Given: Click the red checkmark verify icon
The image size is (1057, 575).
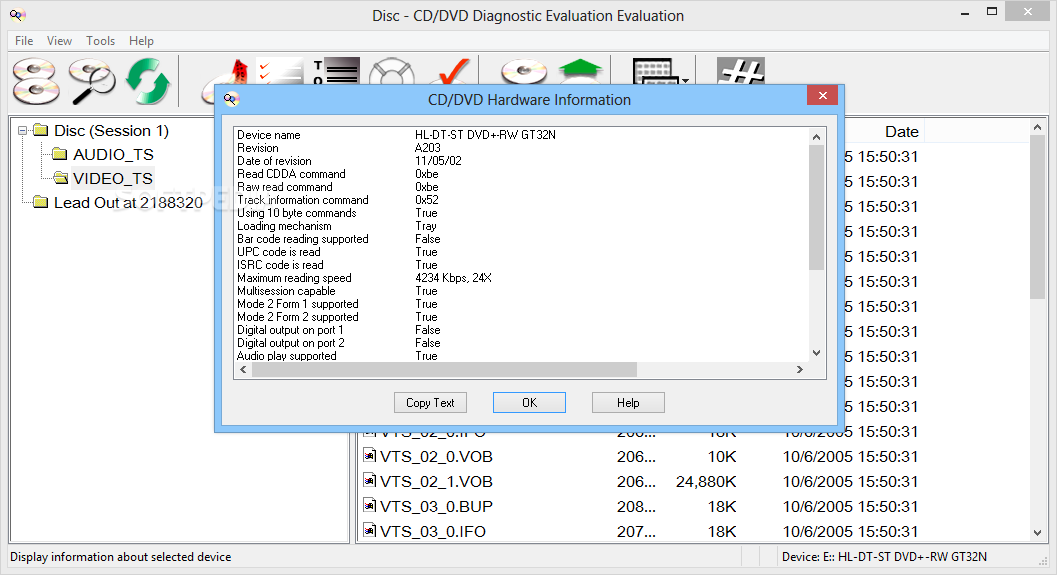Looking at the screenshot, I should point(452,71).
